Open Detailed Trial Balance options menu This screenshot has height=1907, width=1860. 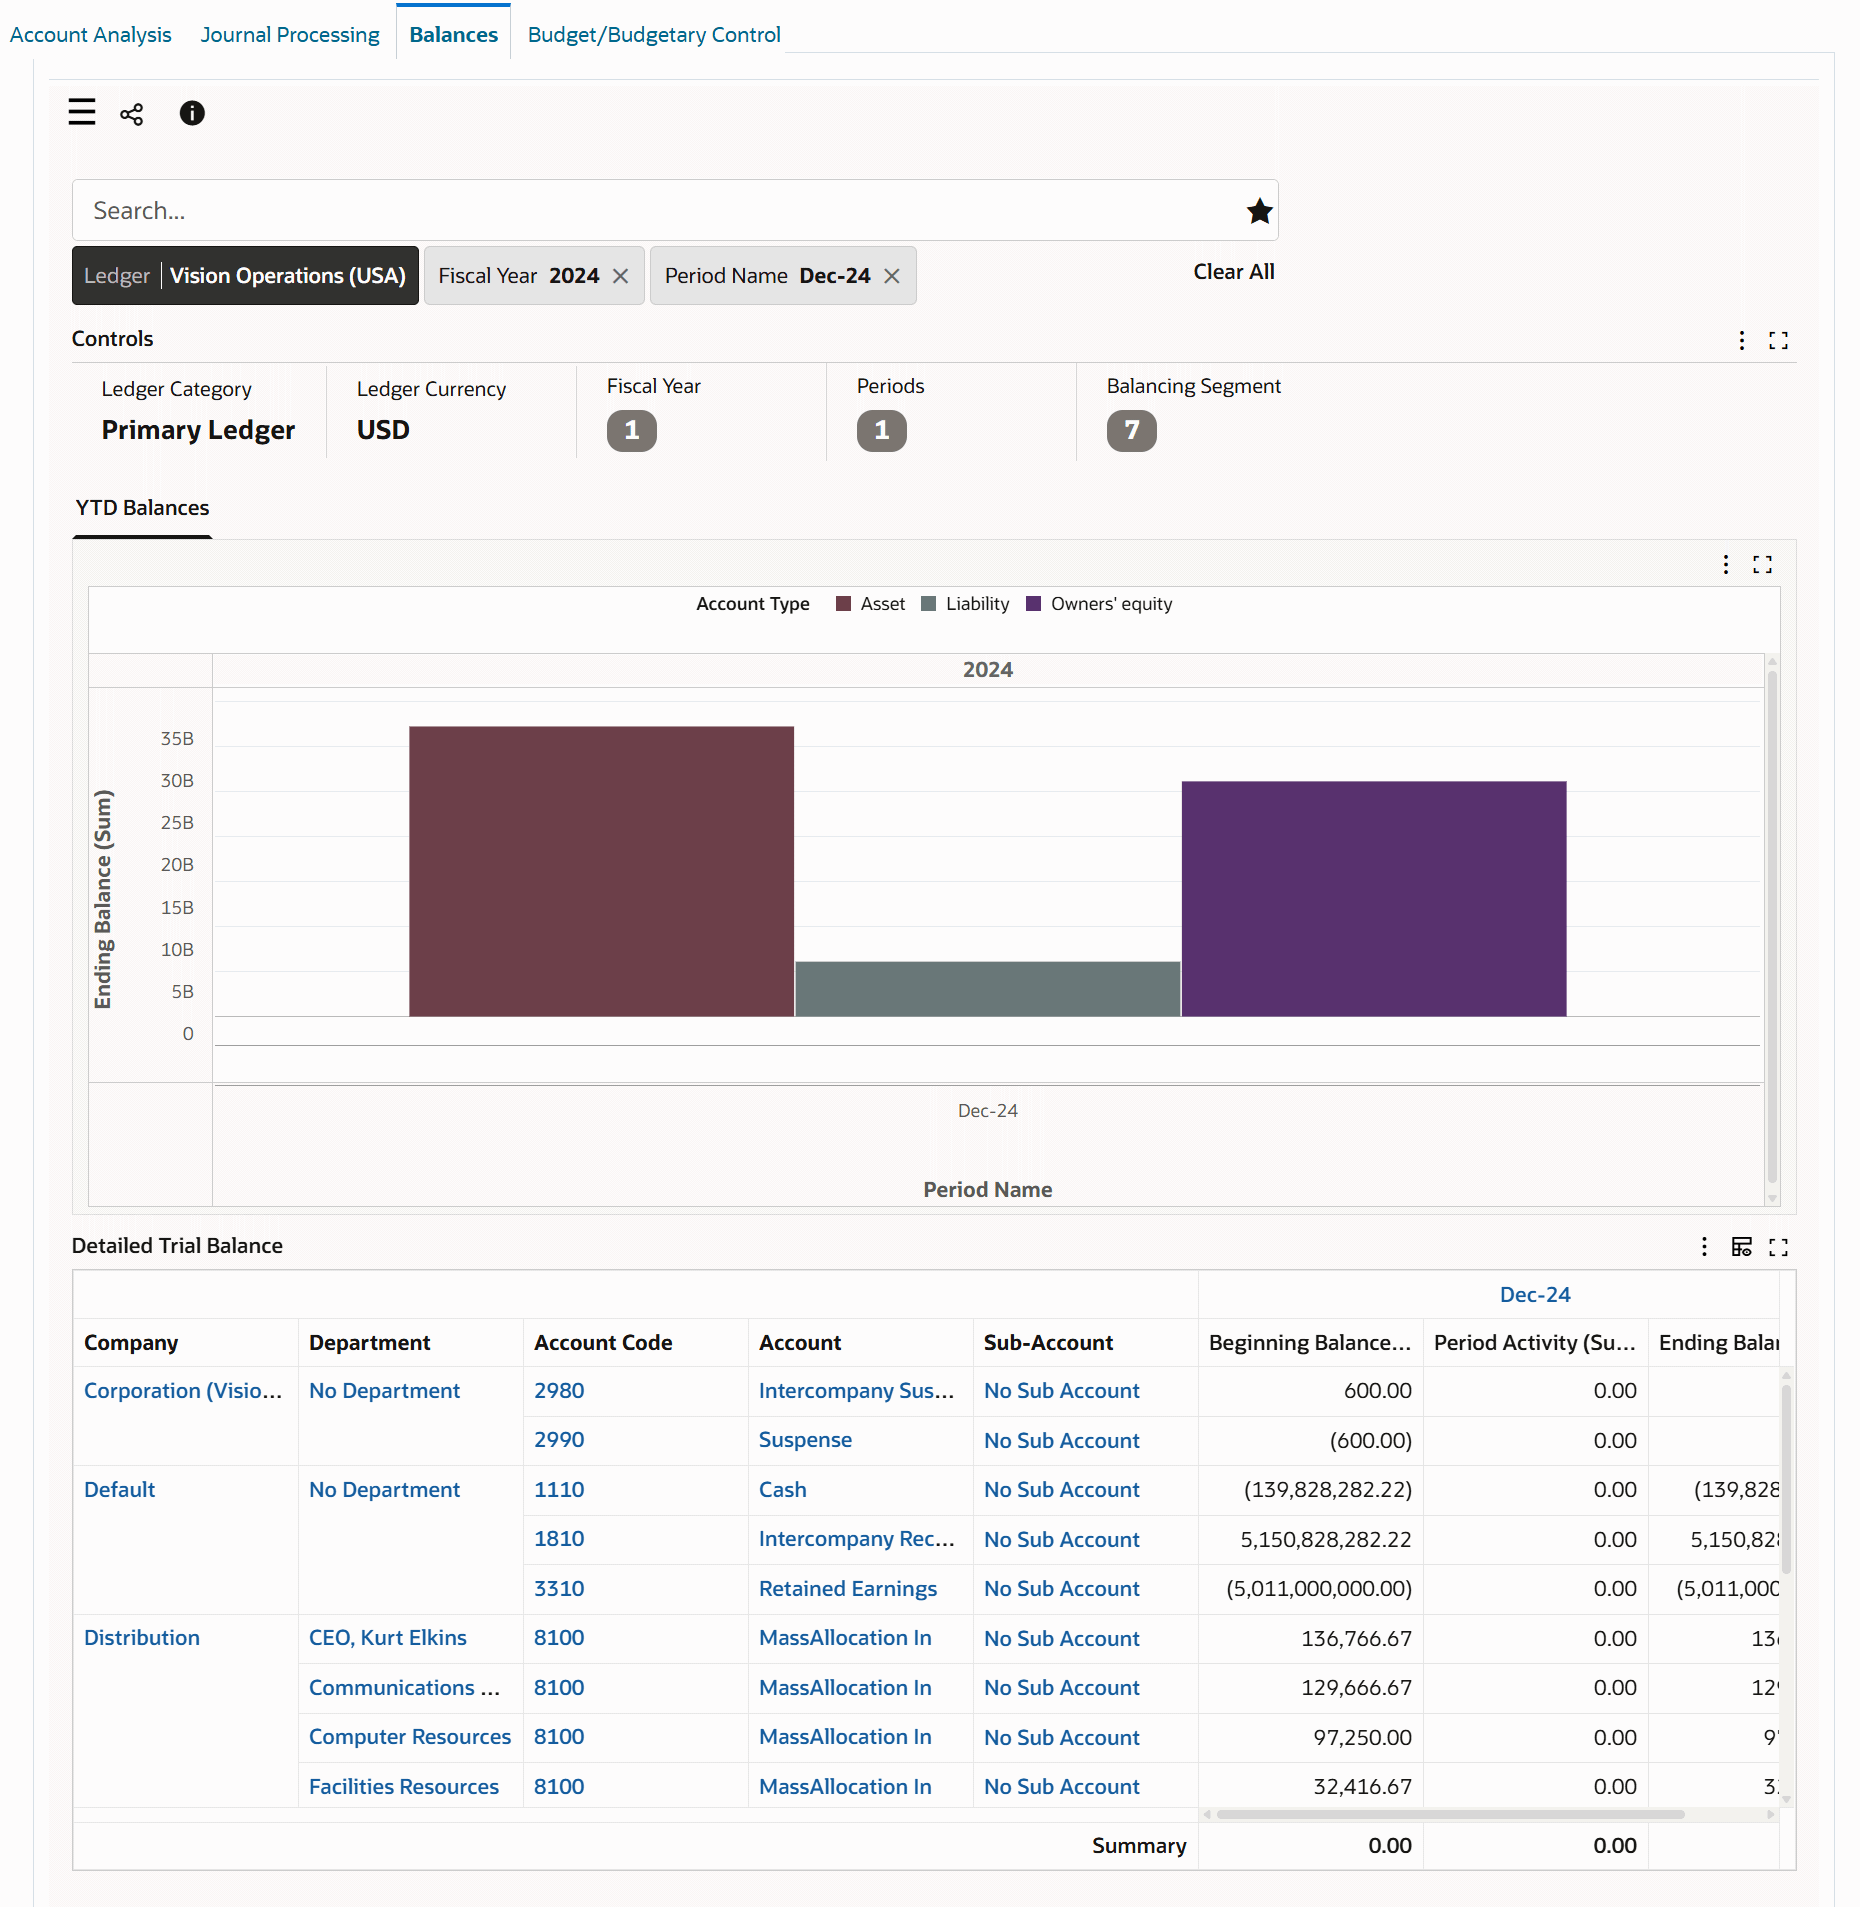click(x=1705, y=1246)
